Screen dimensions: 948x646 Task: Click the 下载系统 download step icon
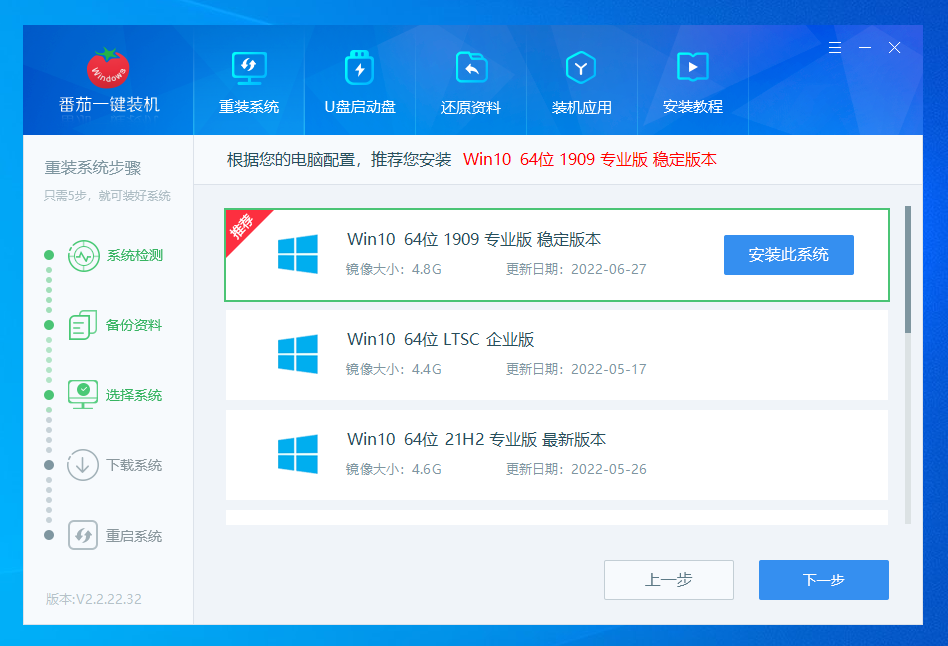tap(83, 465)
